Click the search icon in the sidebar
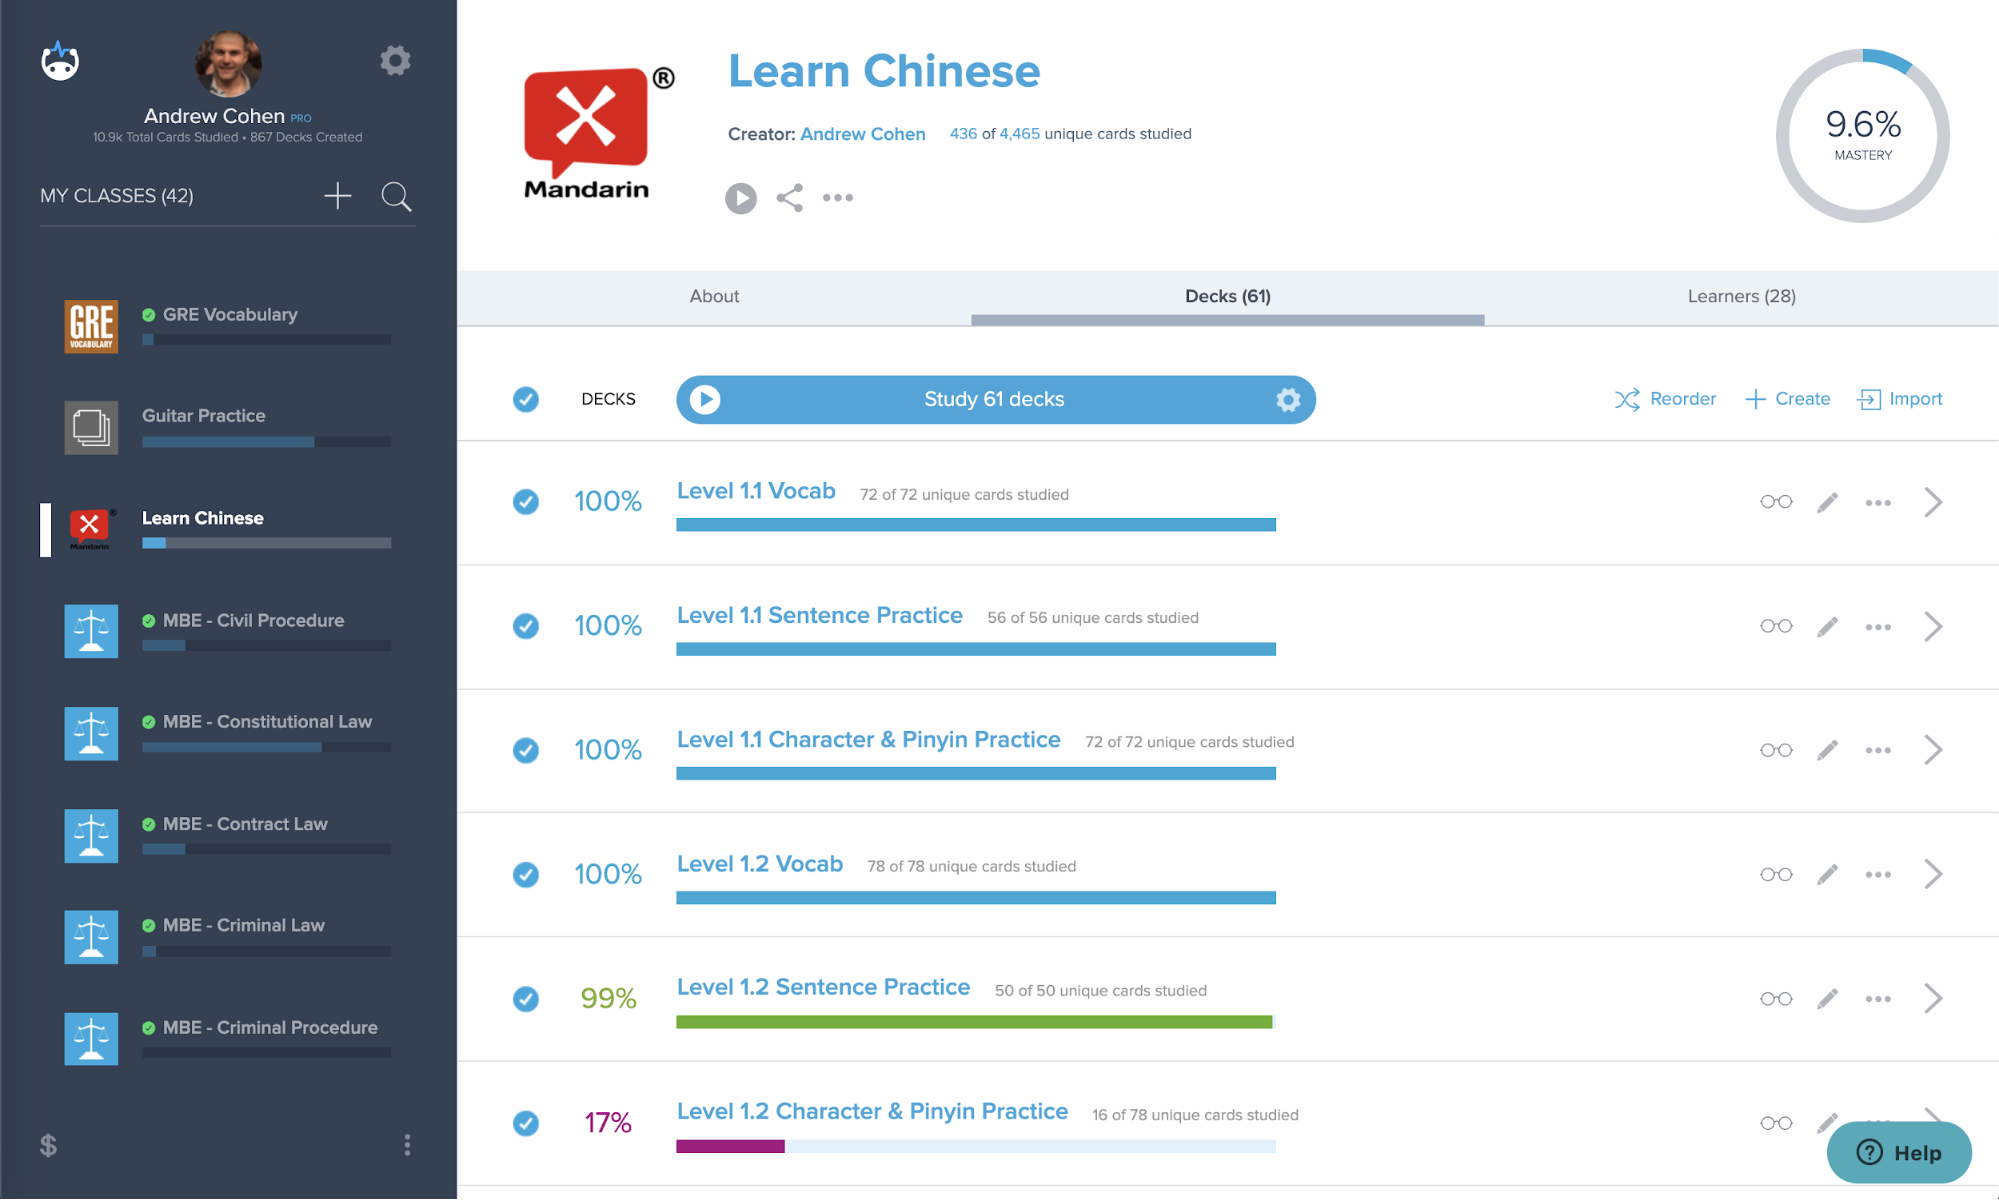This screenshot has width=1999, height=1200. click(x=397, y=196)
